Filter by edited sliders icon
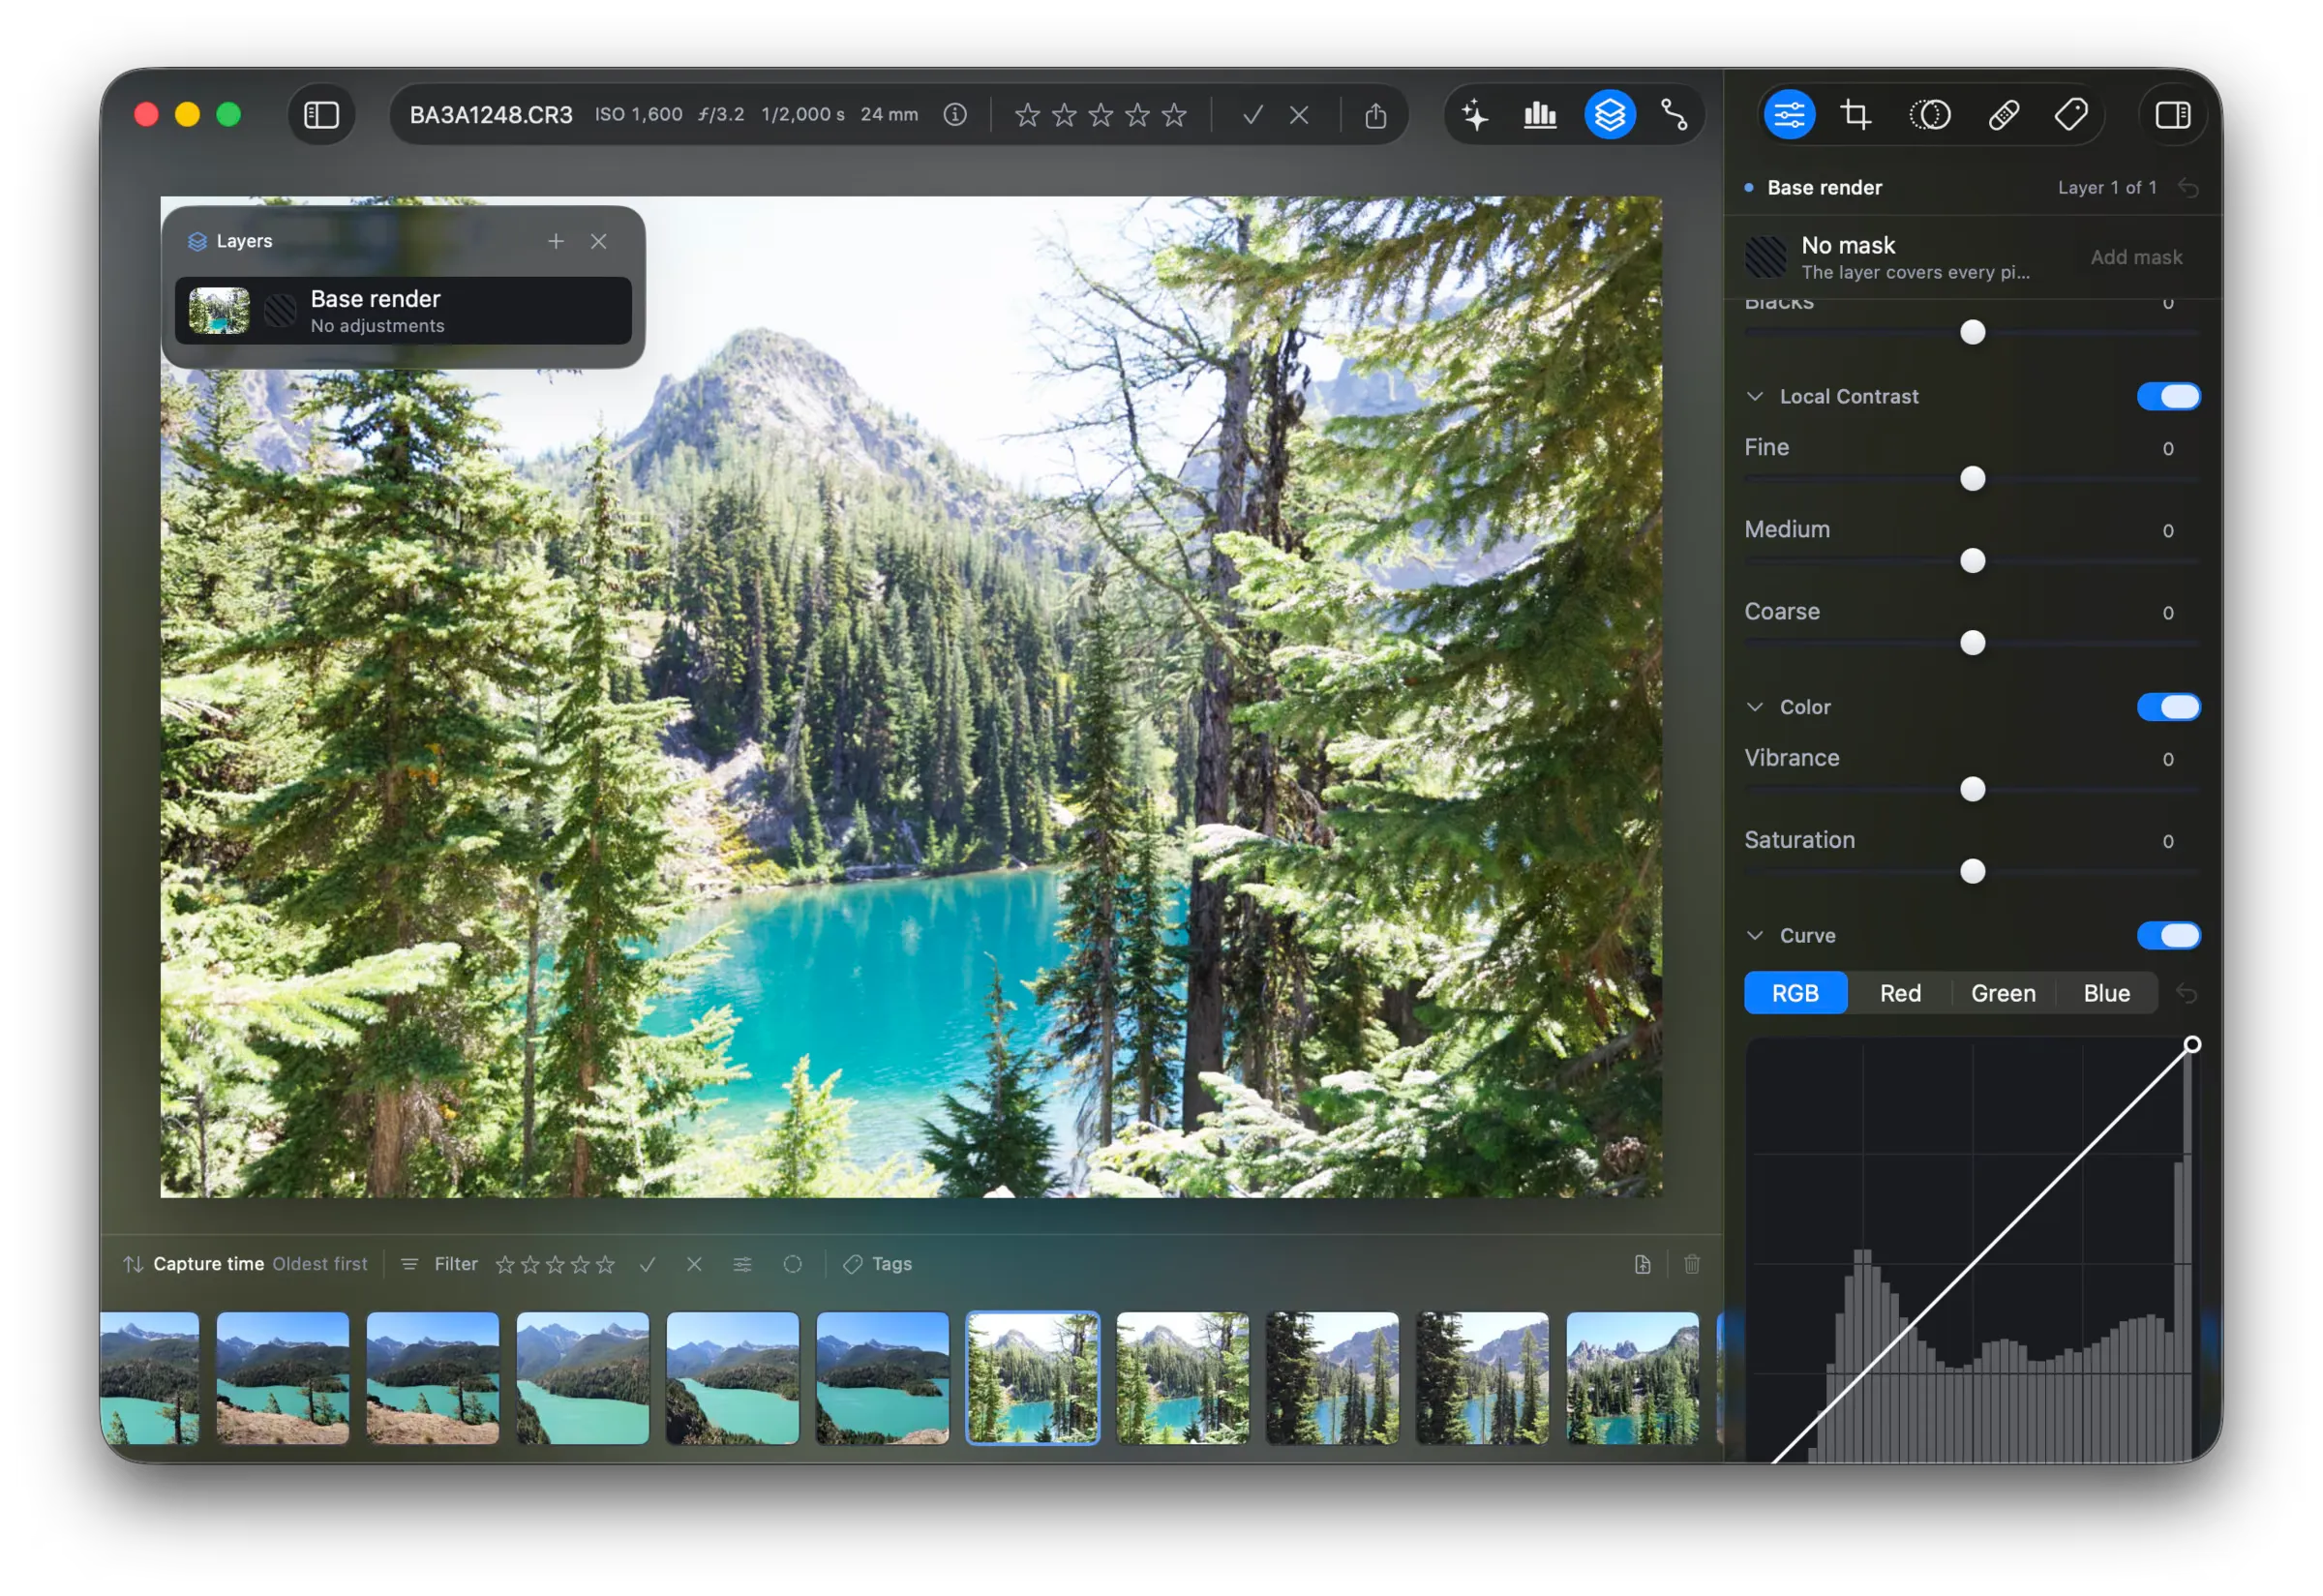2323x1596 pixels. (x=742, y=1265)
